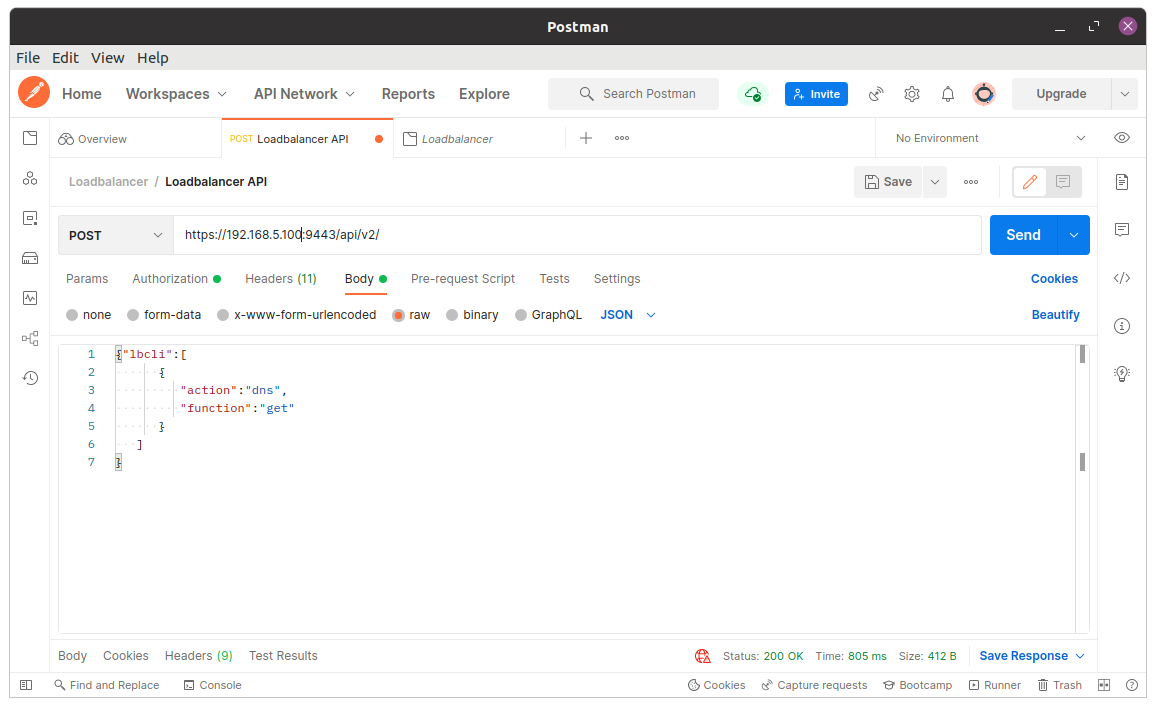Select the raw body type
This screenshot has width=1156, height=707.
pos(398,315)
